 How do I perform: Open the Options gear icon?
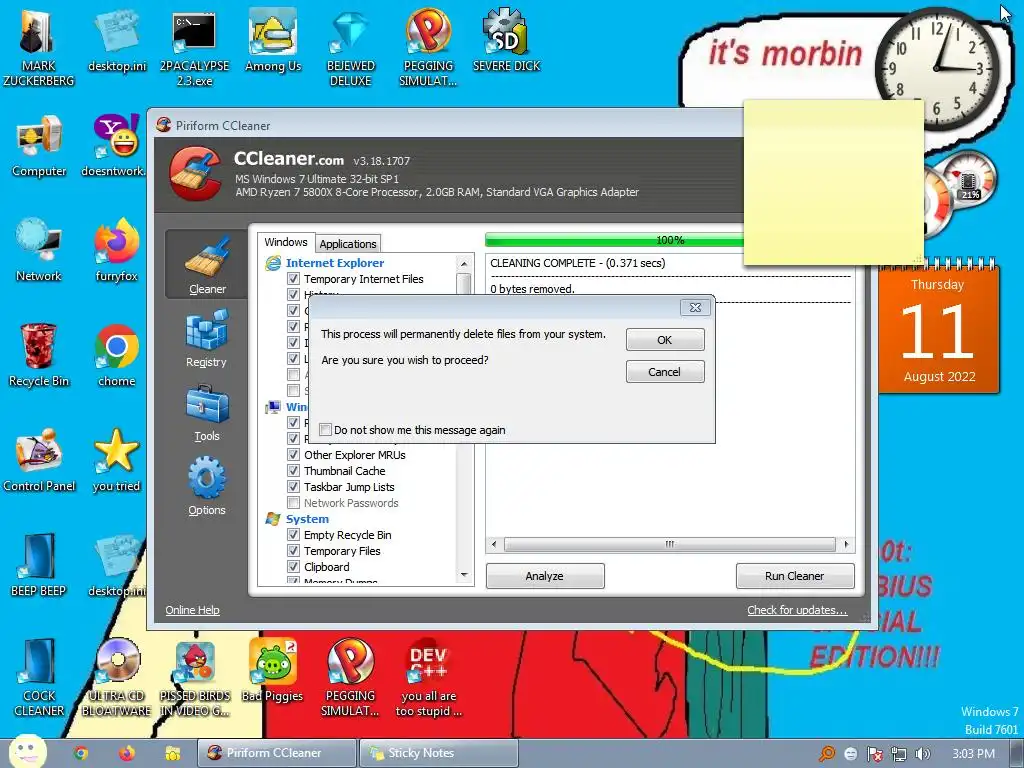click(x=206, y=486)
